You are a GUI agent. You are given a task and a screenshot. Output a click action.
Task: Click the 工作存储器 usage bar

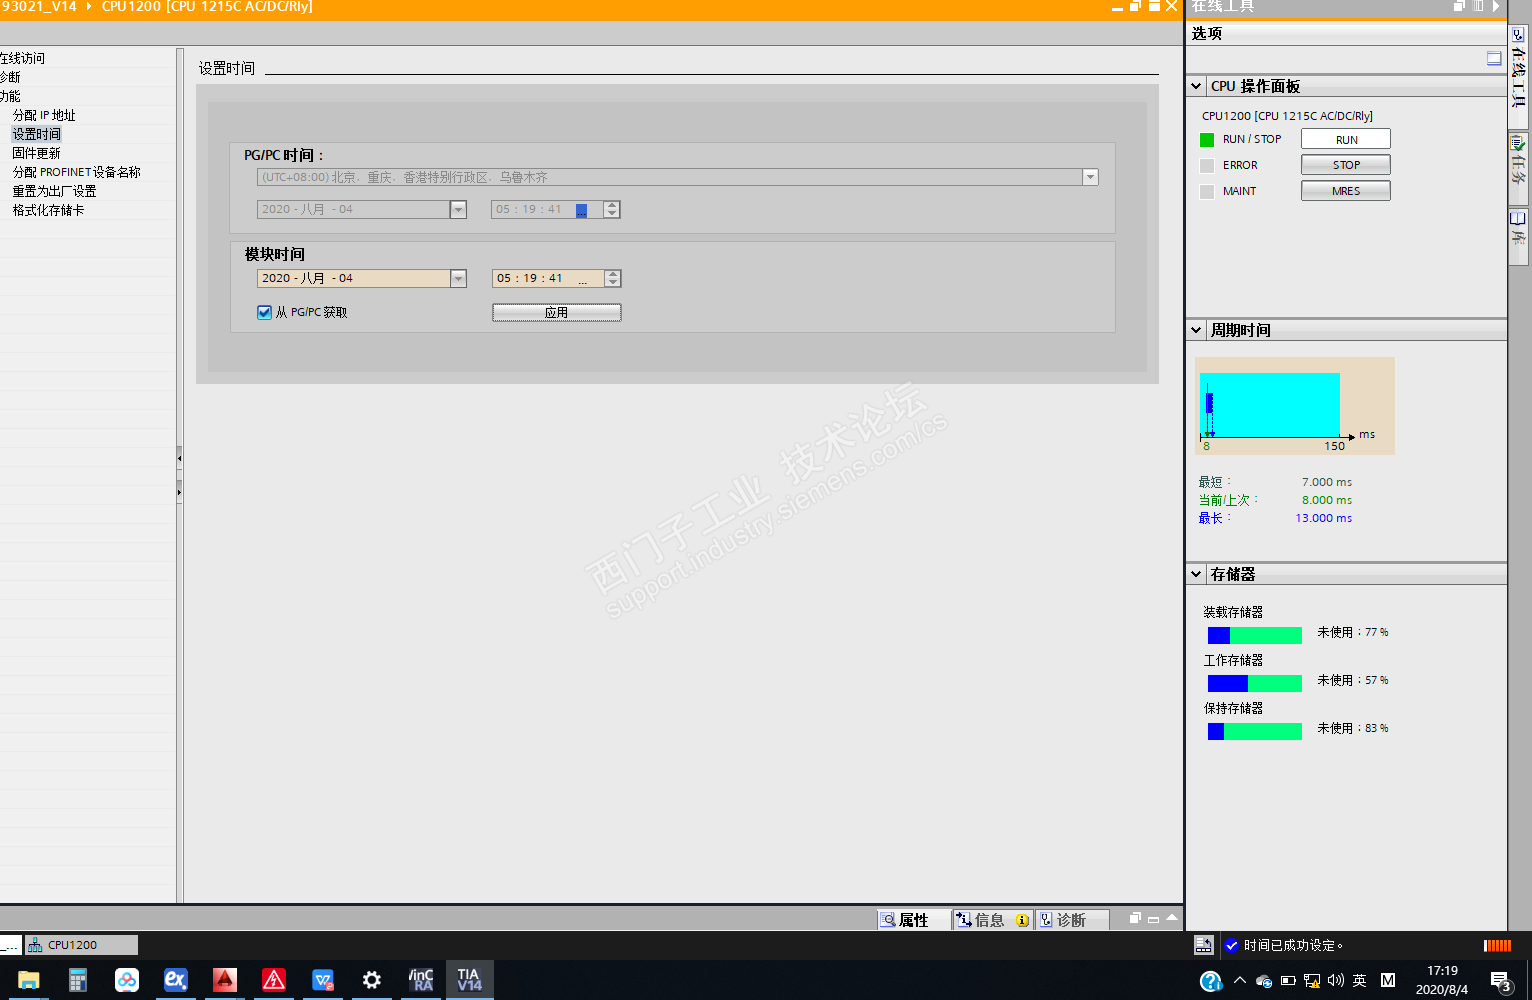(1255, 683)
